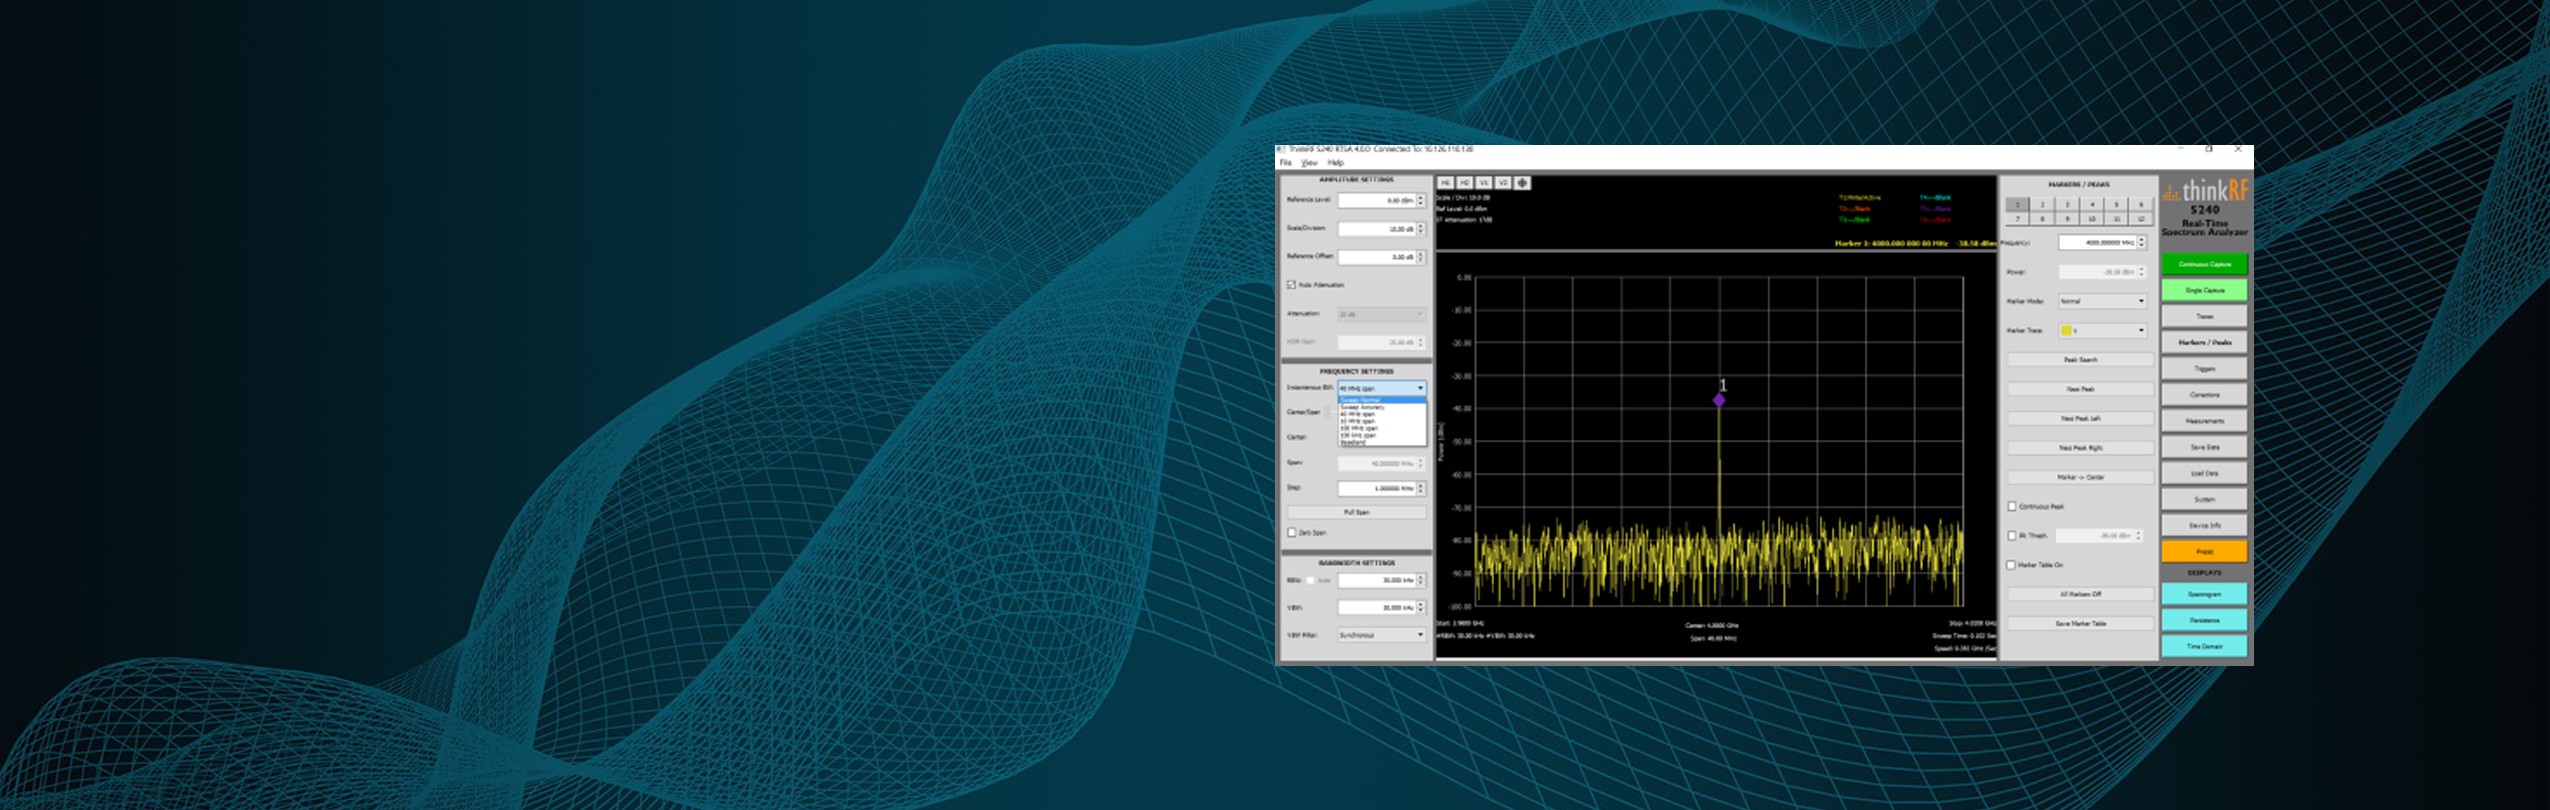Click the purple marker 1 diamond

tap(1719, 400)
